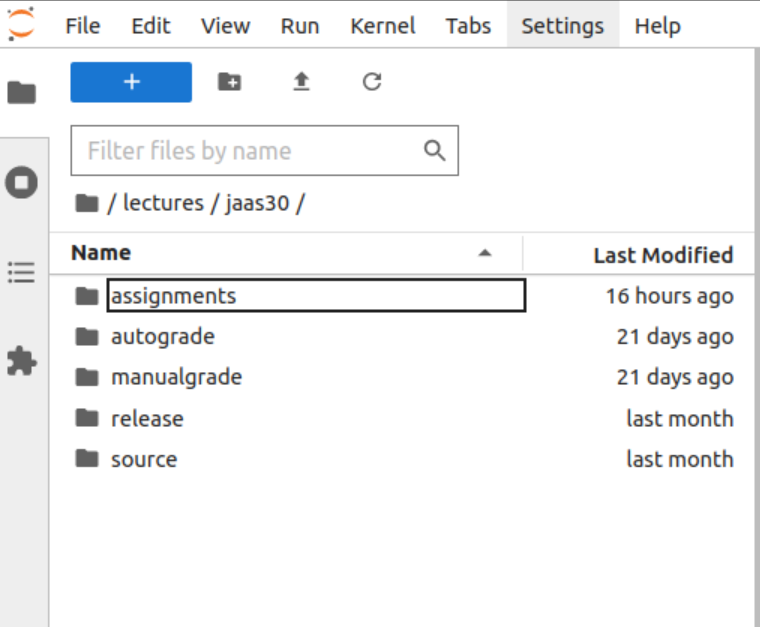Image resolution: width=760 pixels, height=627 pixels.
Task: Click the Jupyter logo
Action: click(x=21, y=25)
